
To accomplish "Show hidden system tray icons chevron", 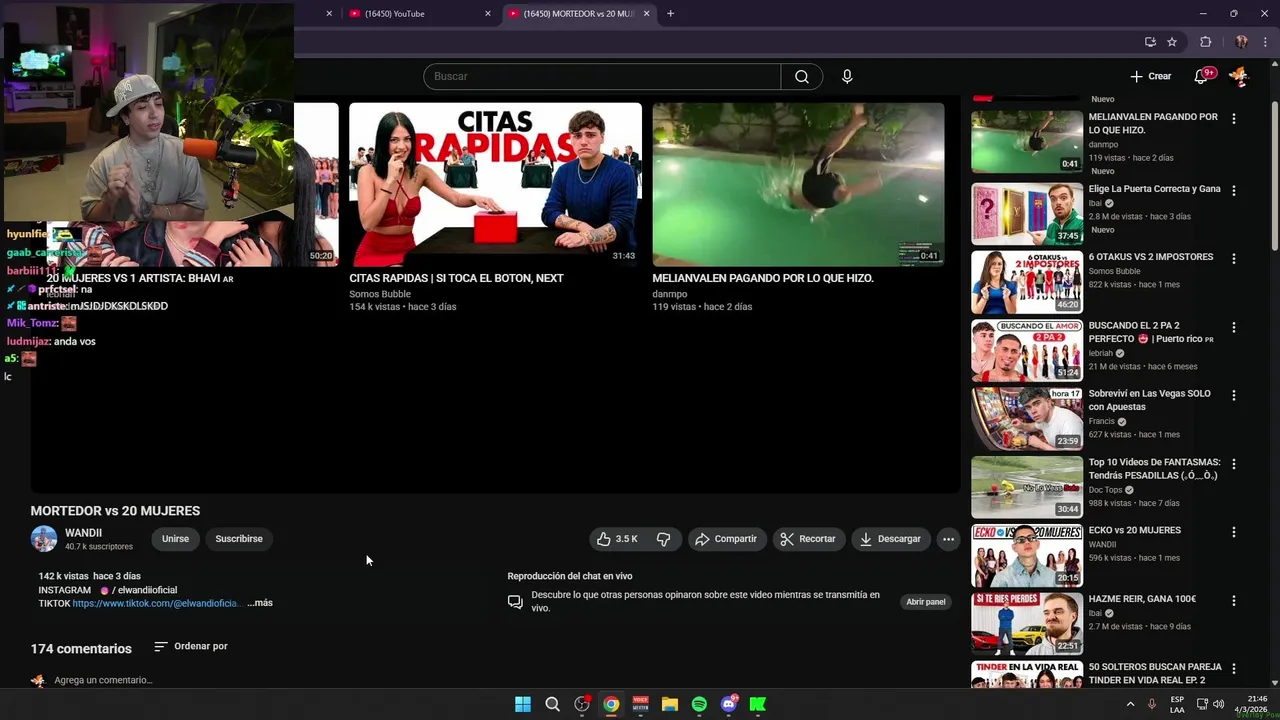I will [1130, 704].
